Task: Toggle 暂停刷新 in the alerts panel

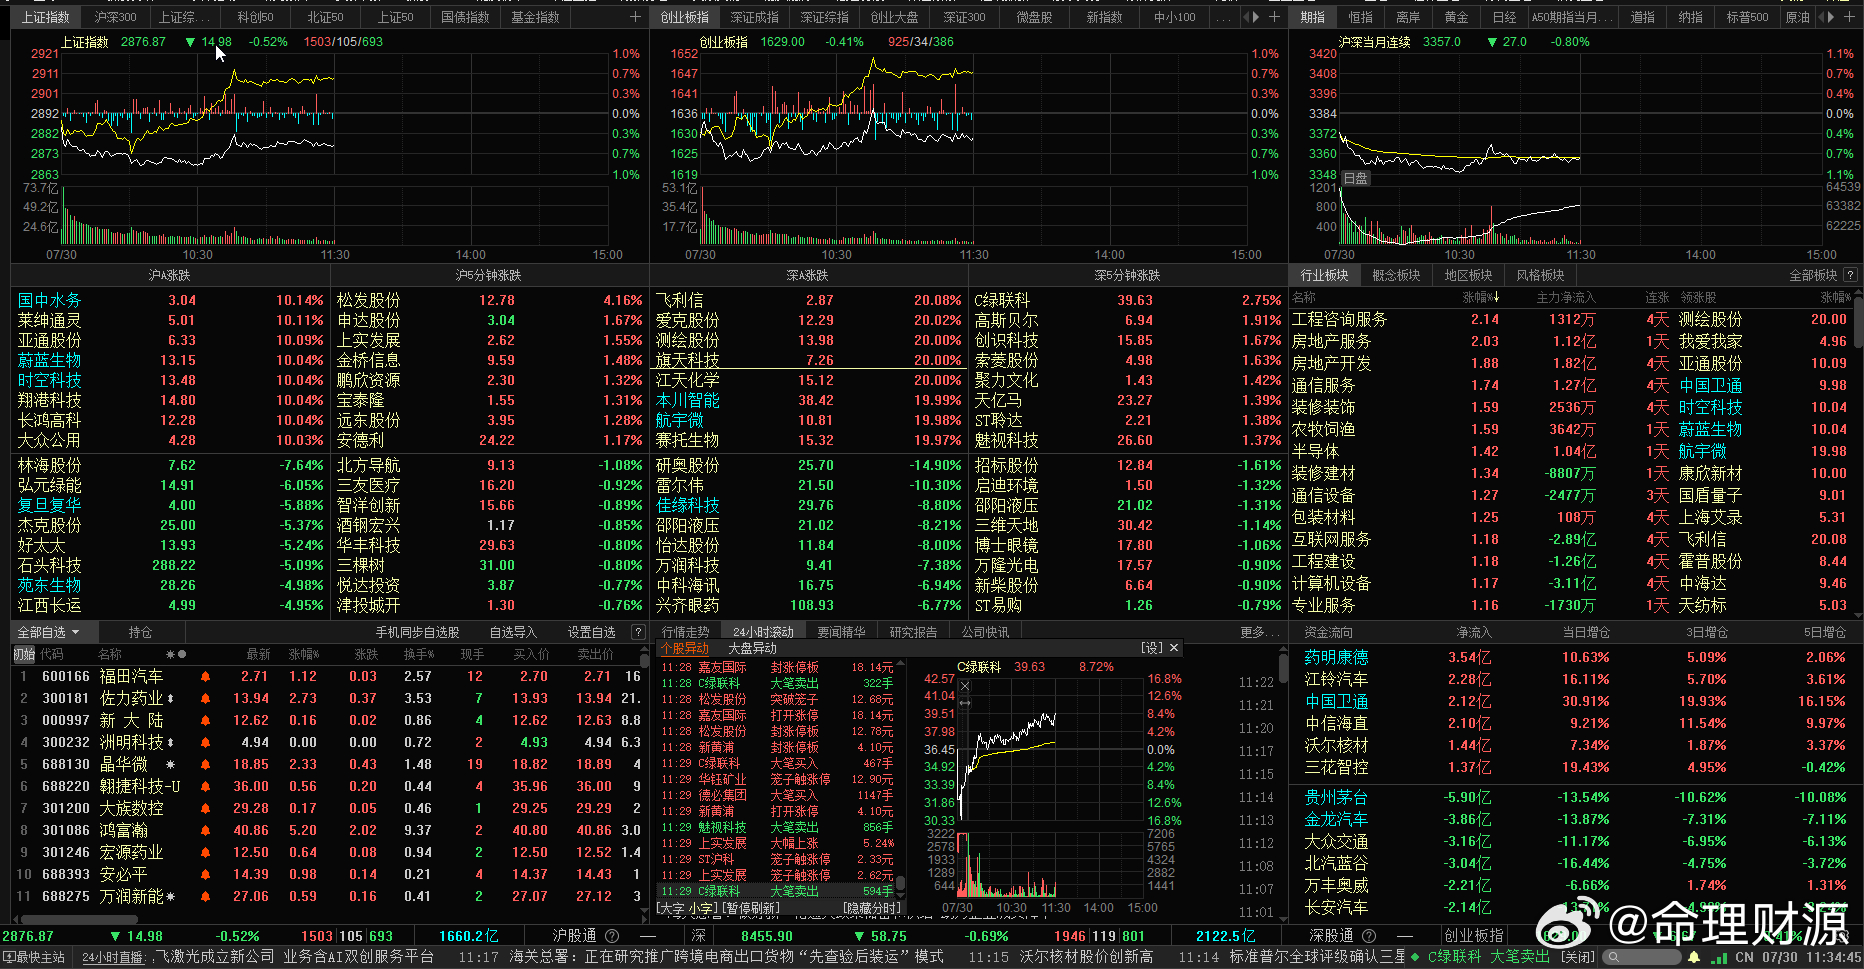Action: tap(751, 908)
